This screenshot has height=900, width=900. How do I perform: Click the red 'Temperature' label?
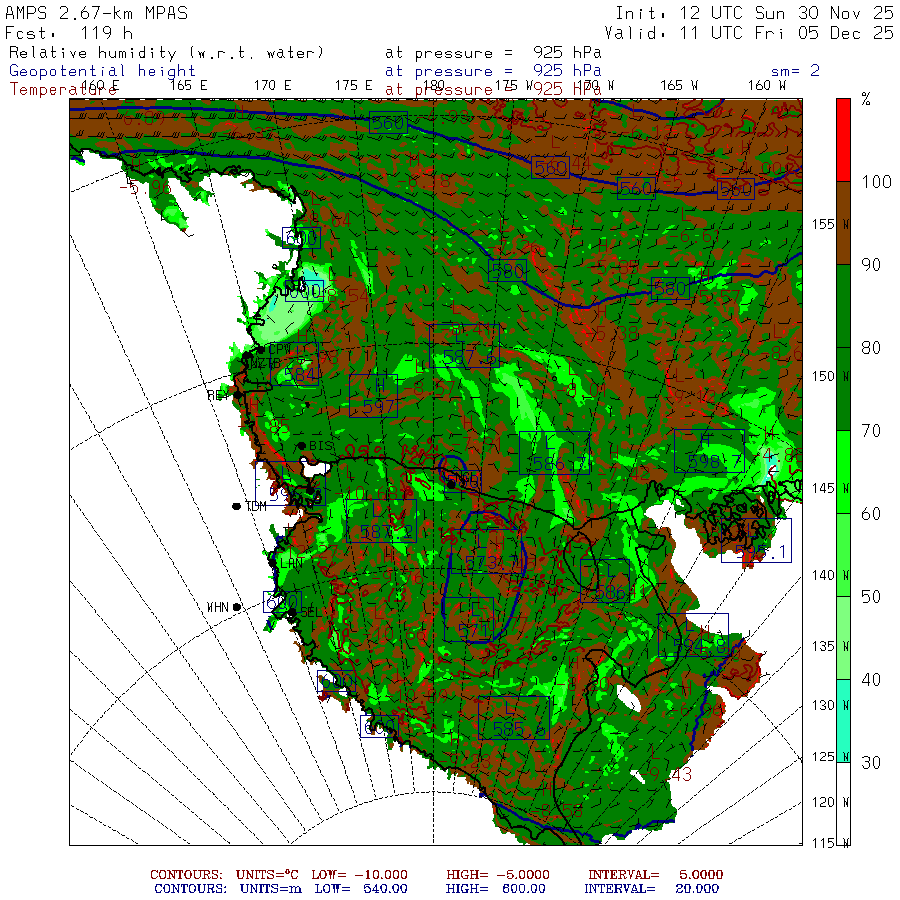(63, 90)
